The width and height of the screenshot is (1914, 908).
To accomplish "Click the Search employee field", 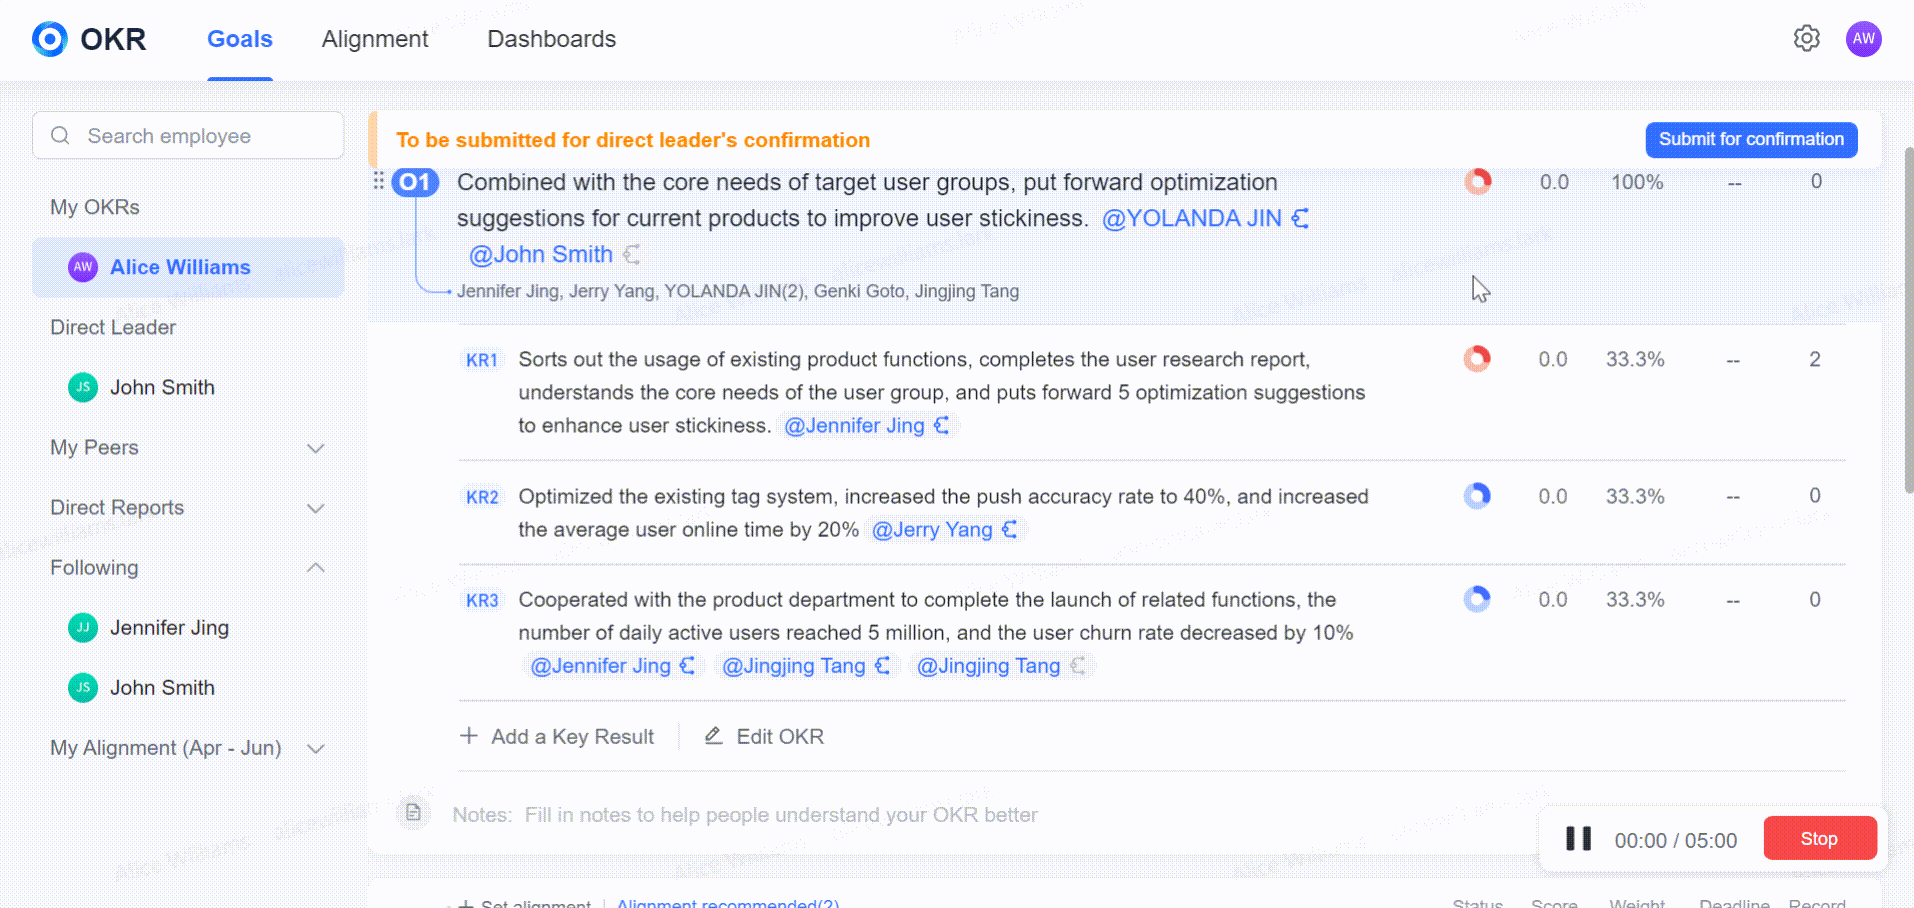I will coord(188,136).
